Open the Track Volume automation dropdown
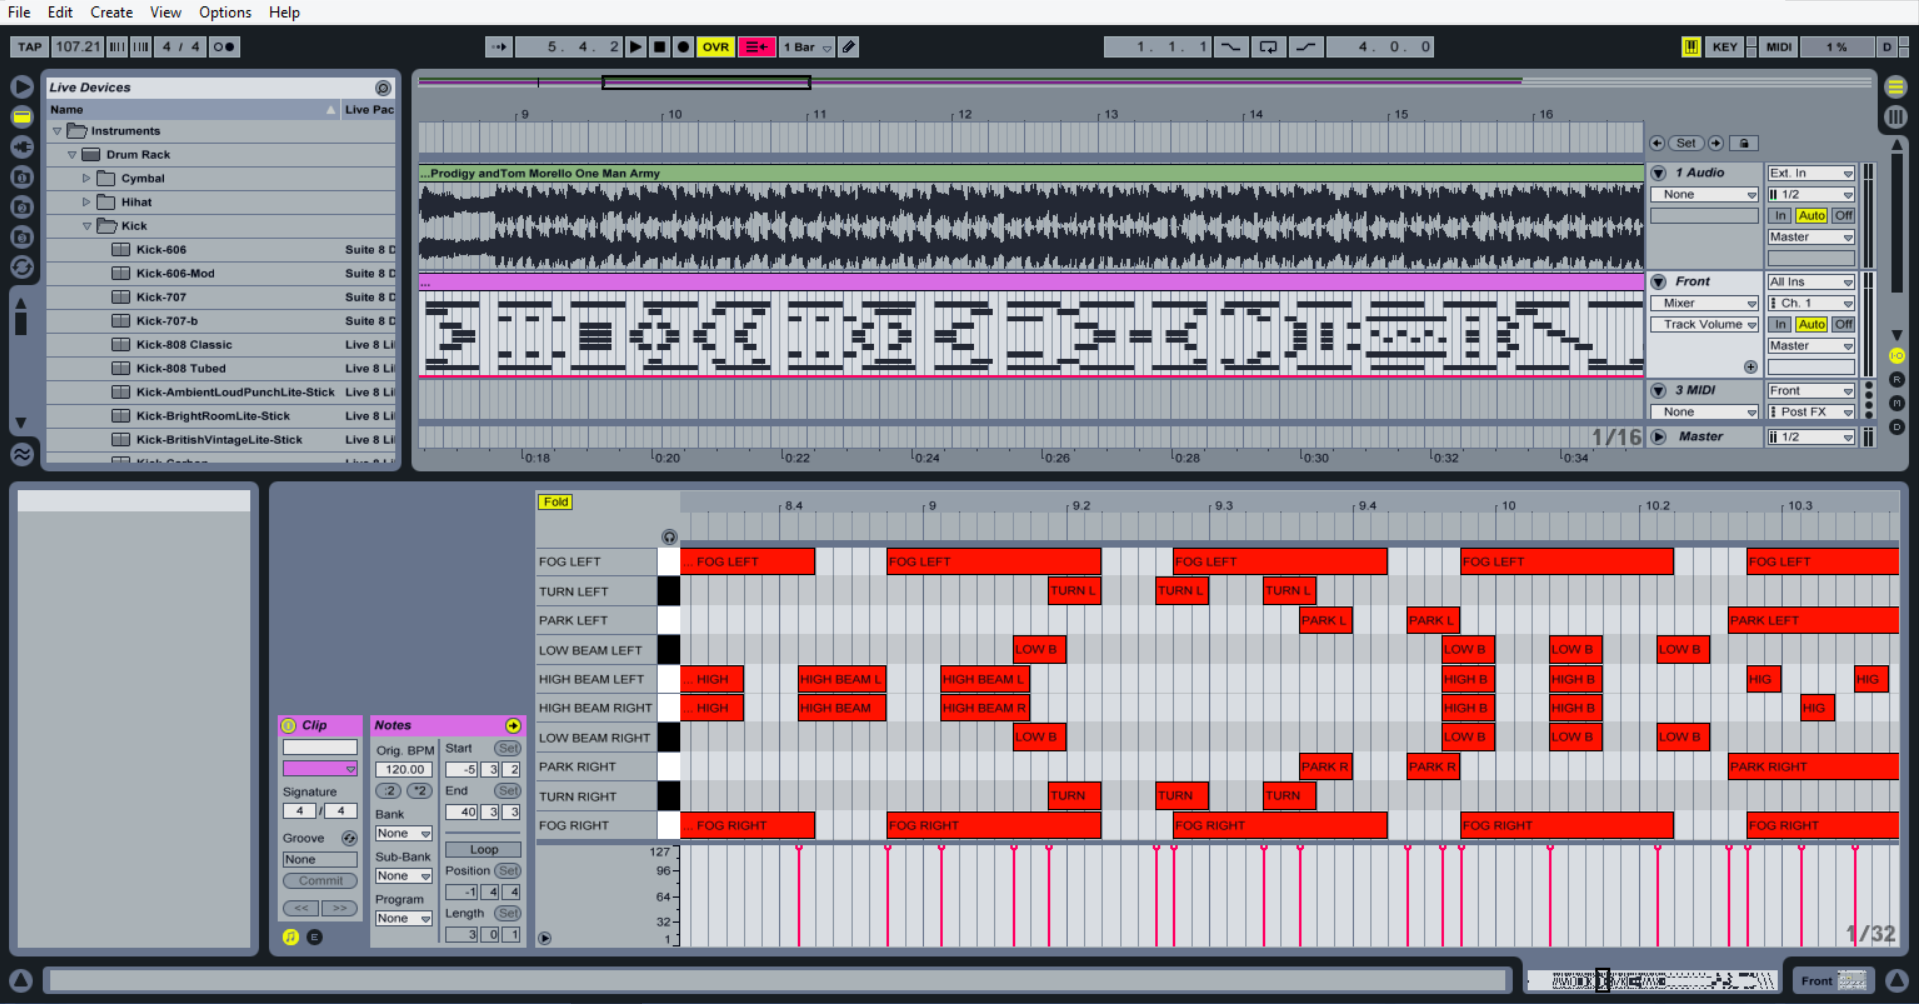Image resolution: width=1919 pixels, height=1004 pixels. 1705,324
